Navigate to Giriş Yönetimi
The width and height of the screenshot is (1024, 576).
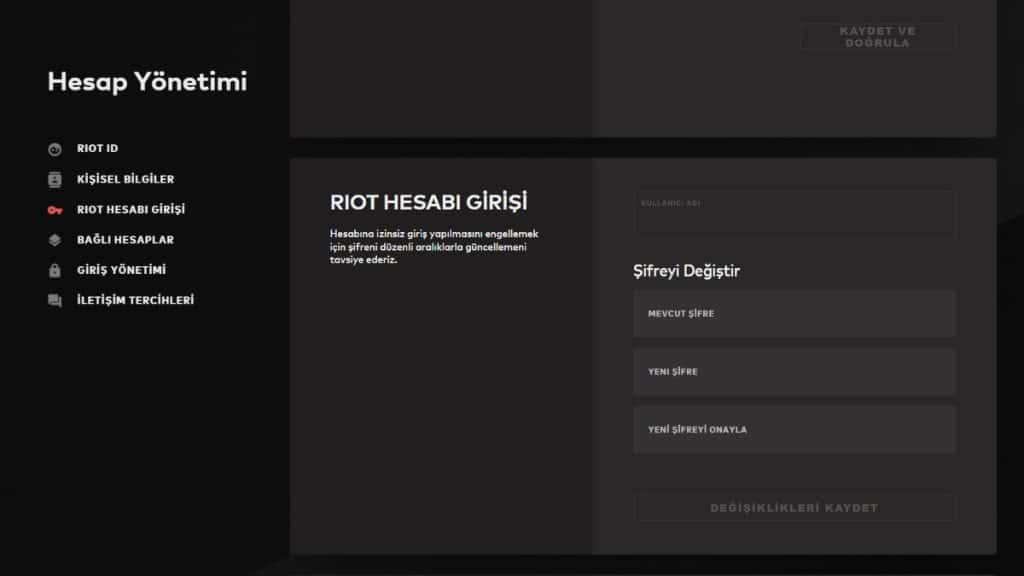tap(121, 270)
